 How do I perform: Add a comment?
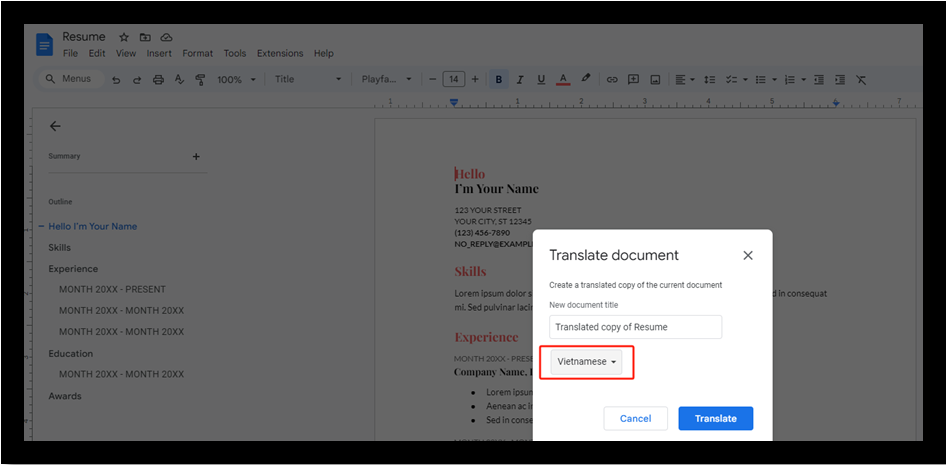click(633, 80)
